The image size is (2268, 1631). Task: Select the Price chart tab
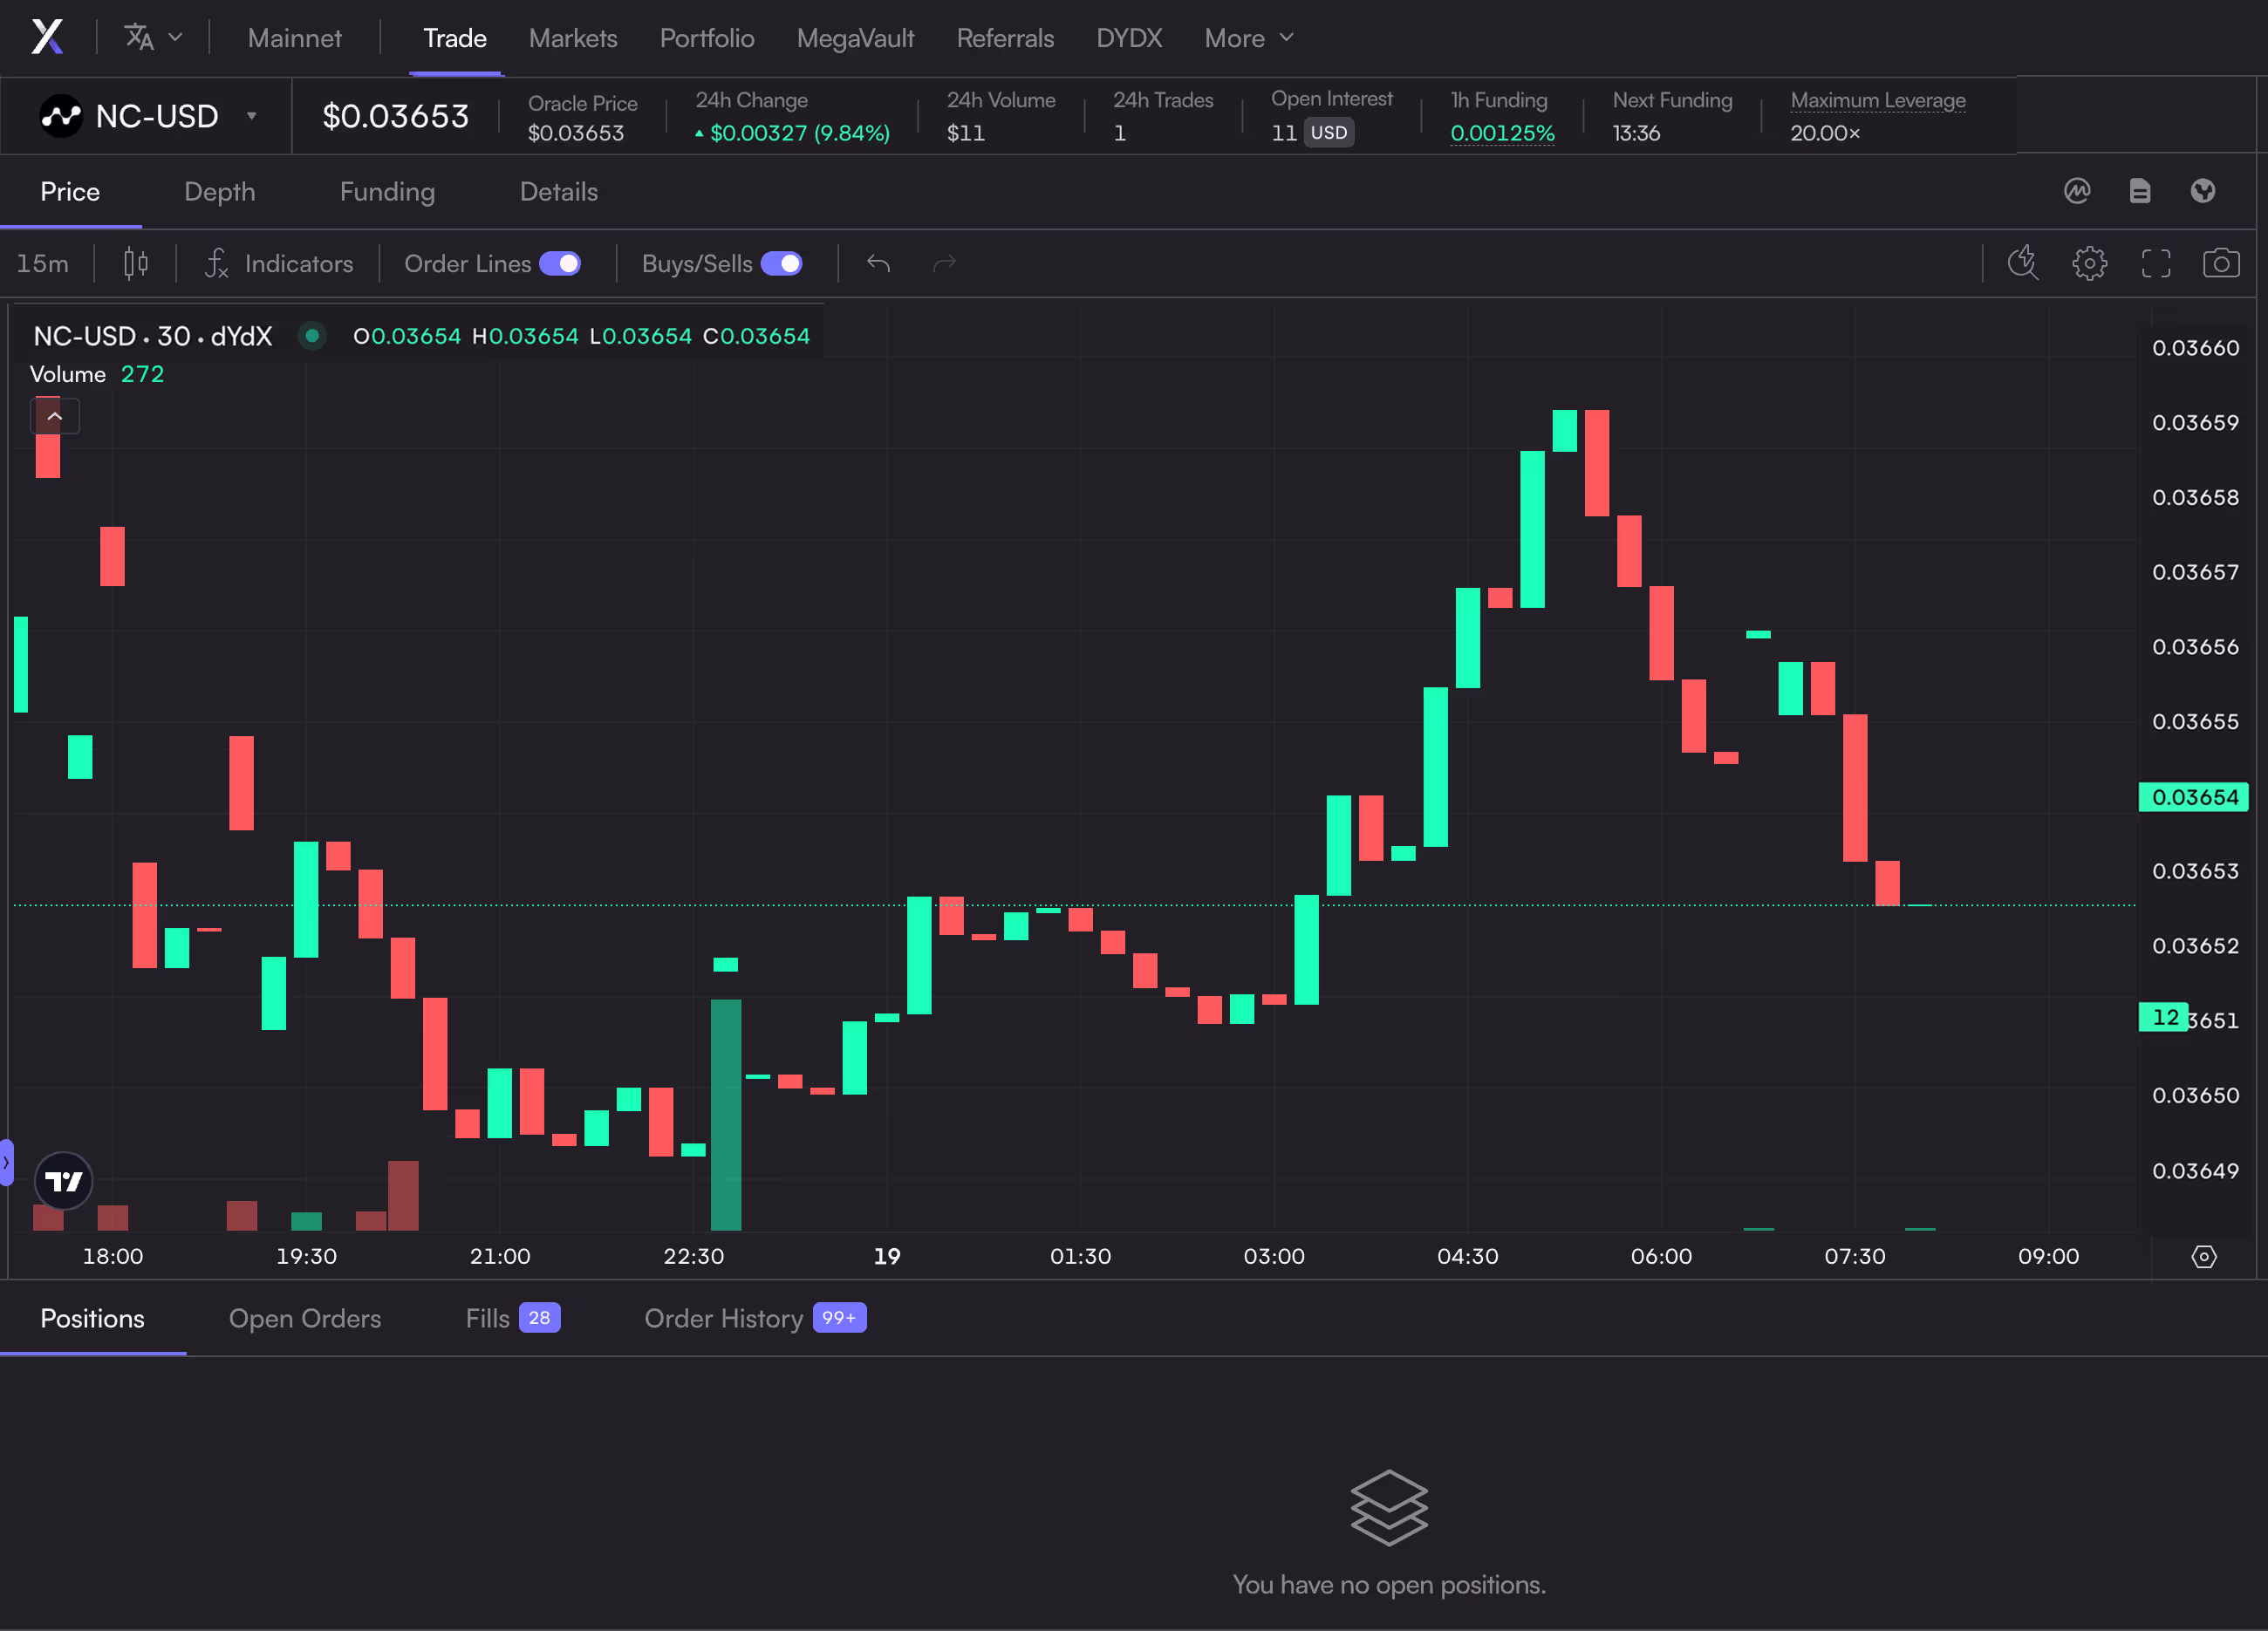pos(70,191)
